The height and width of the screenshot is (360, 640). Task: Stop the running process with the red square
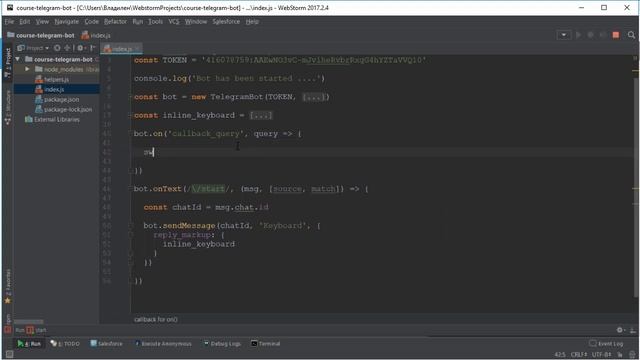coord(616,35)
